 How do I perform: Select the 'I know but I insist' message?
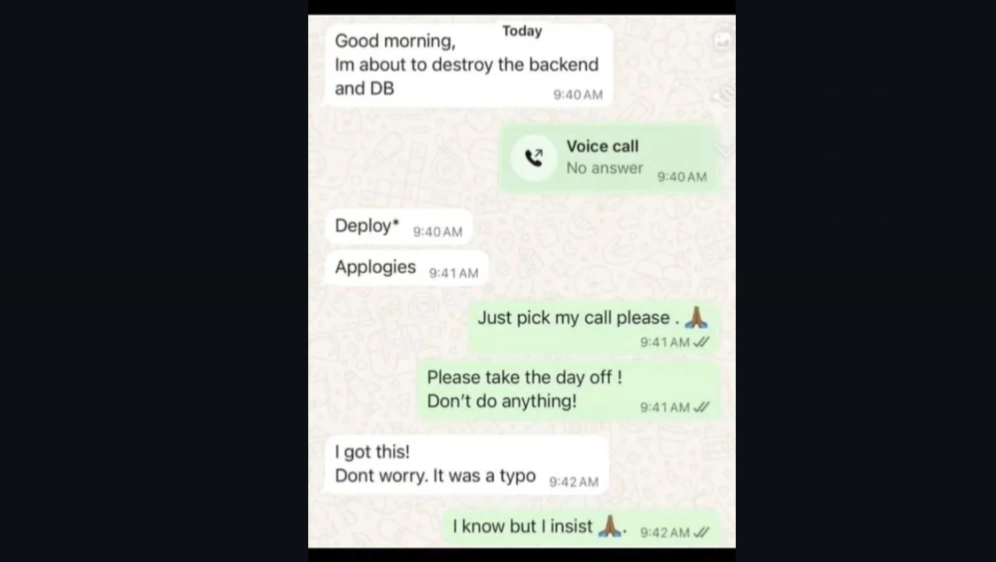(581, 528)
